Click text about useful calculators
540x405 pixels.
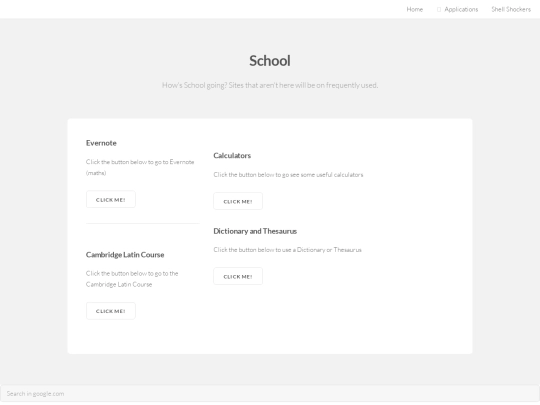288,175
